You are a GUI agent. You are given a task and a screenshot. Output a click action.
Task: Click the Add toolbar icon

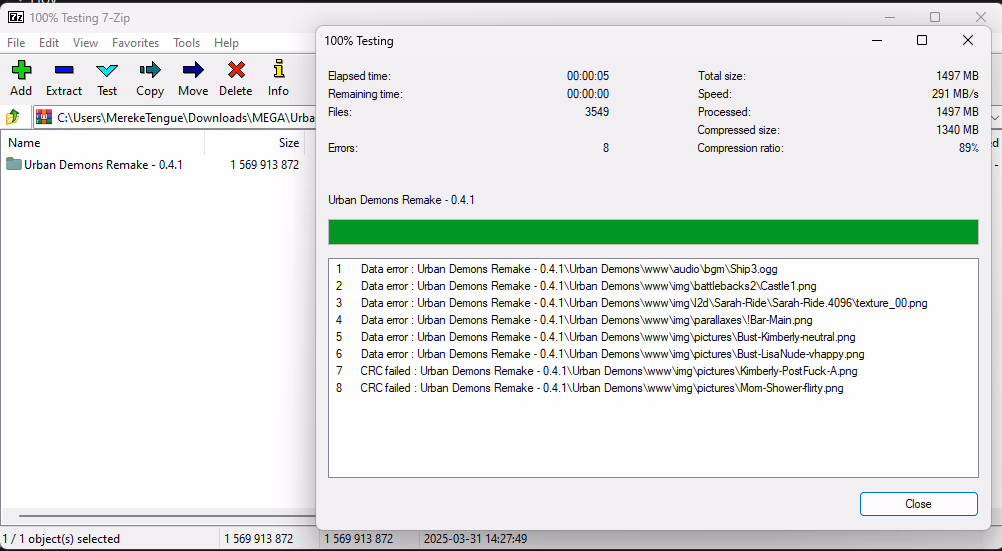coord(21,78)
